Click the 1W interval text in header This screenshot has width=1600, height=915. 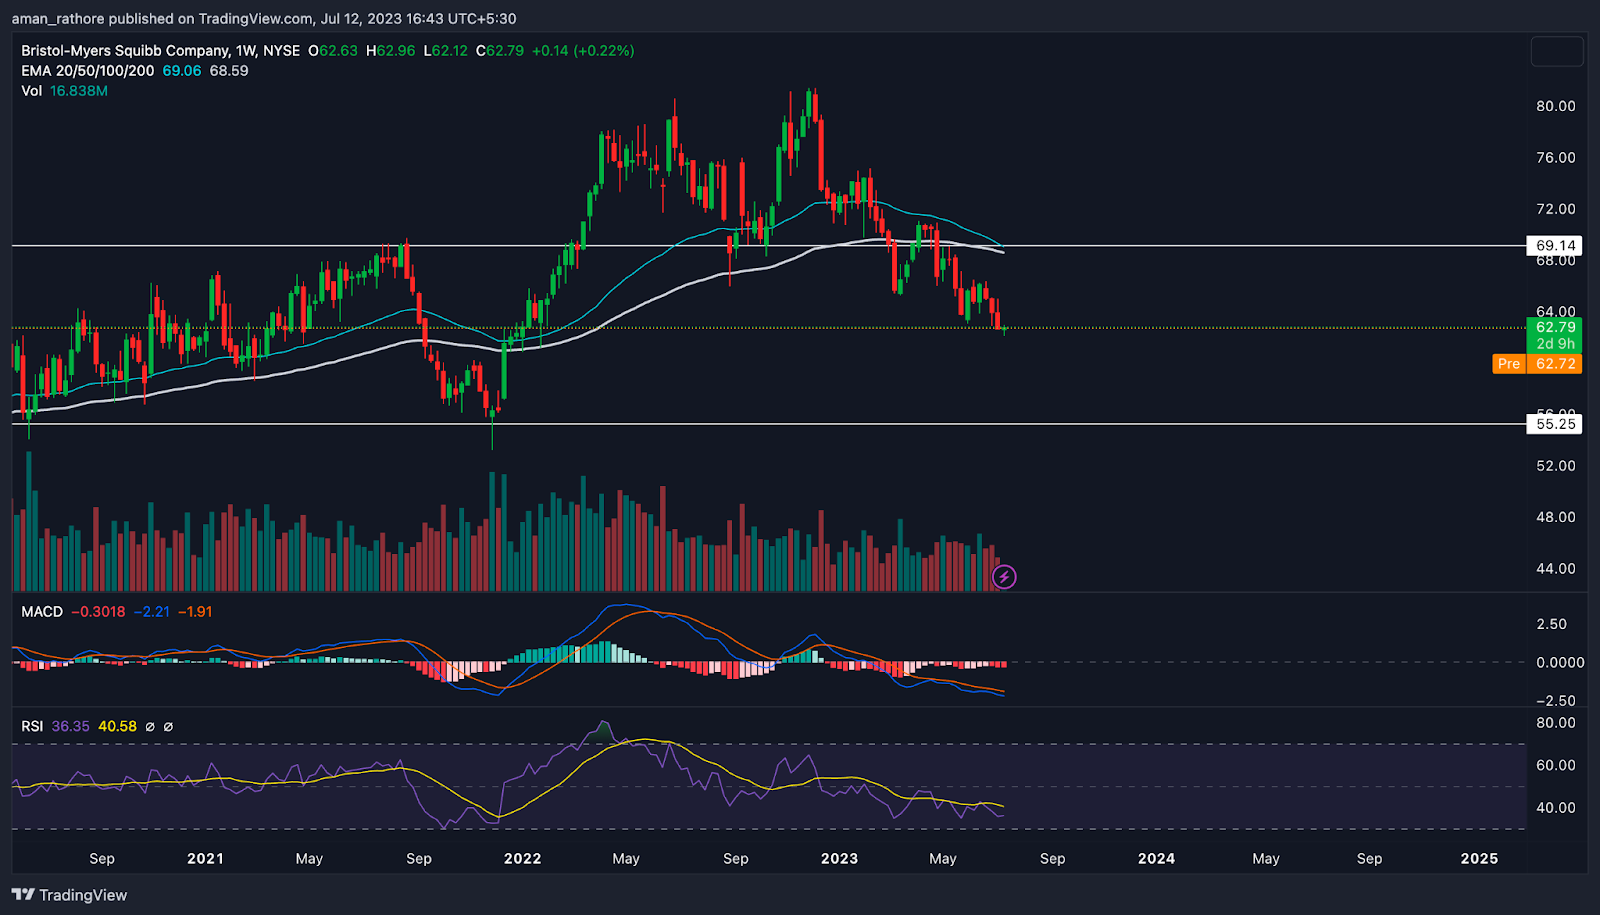tap(246, 50)
